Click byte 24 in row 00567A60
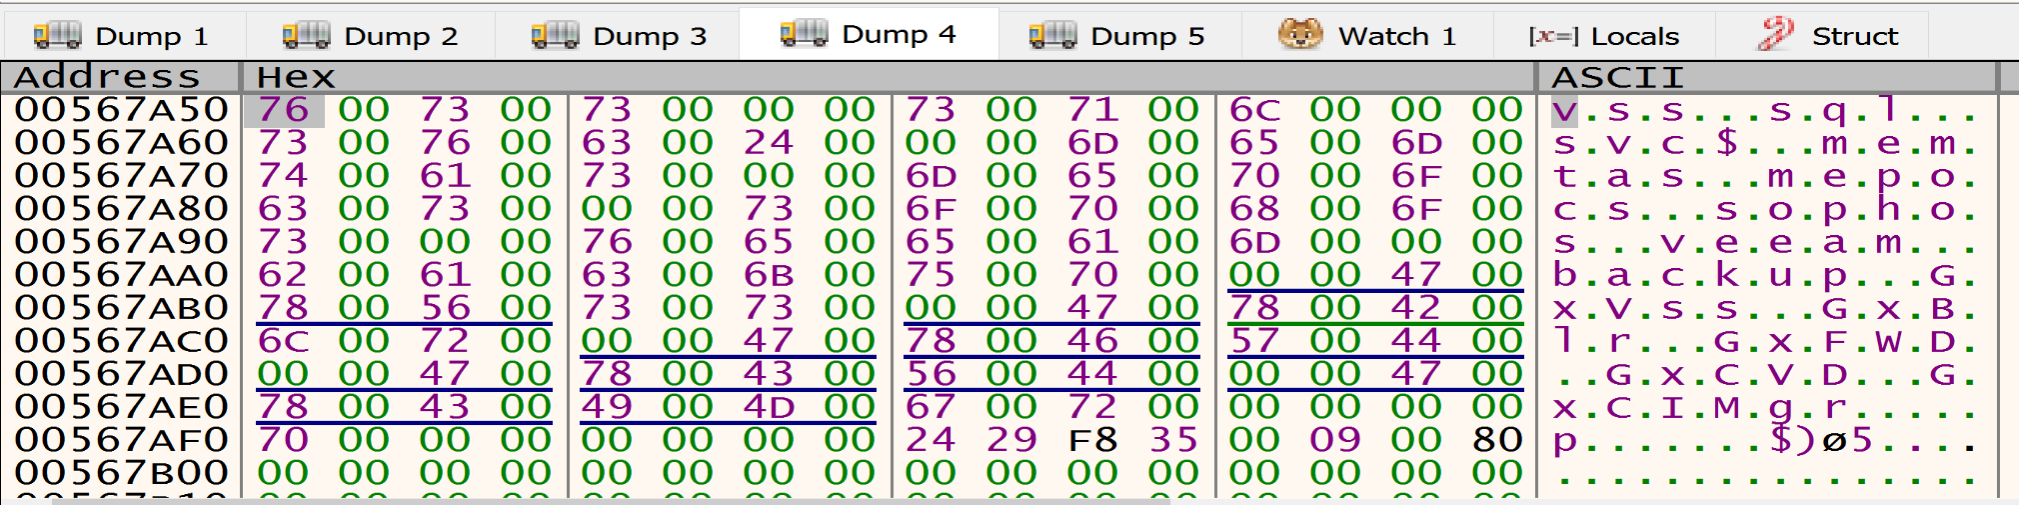The image size is (2019, 505). (x=768, y=143)
